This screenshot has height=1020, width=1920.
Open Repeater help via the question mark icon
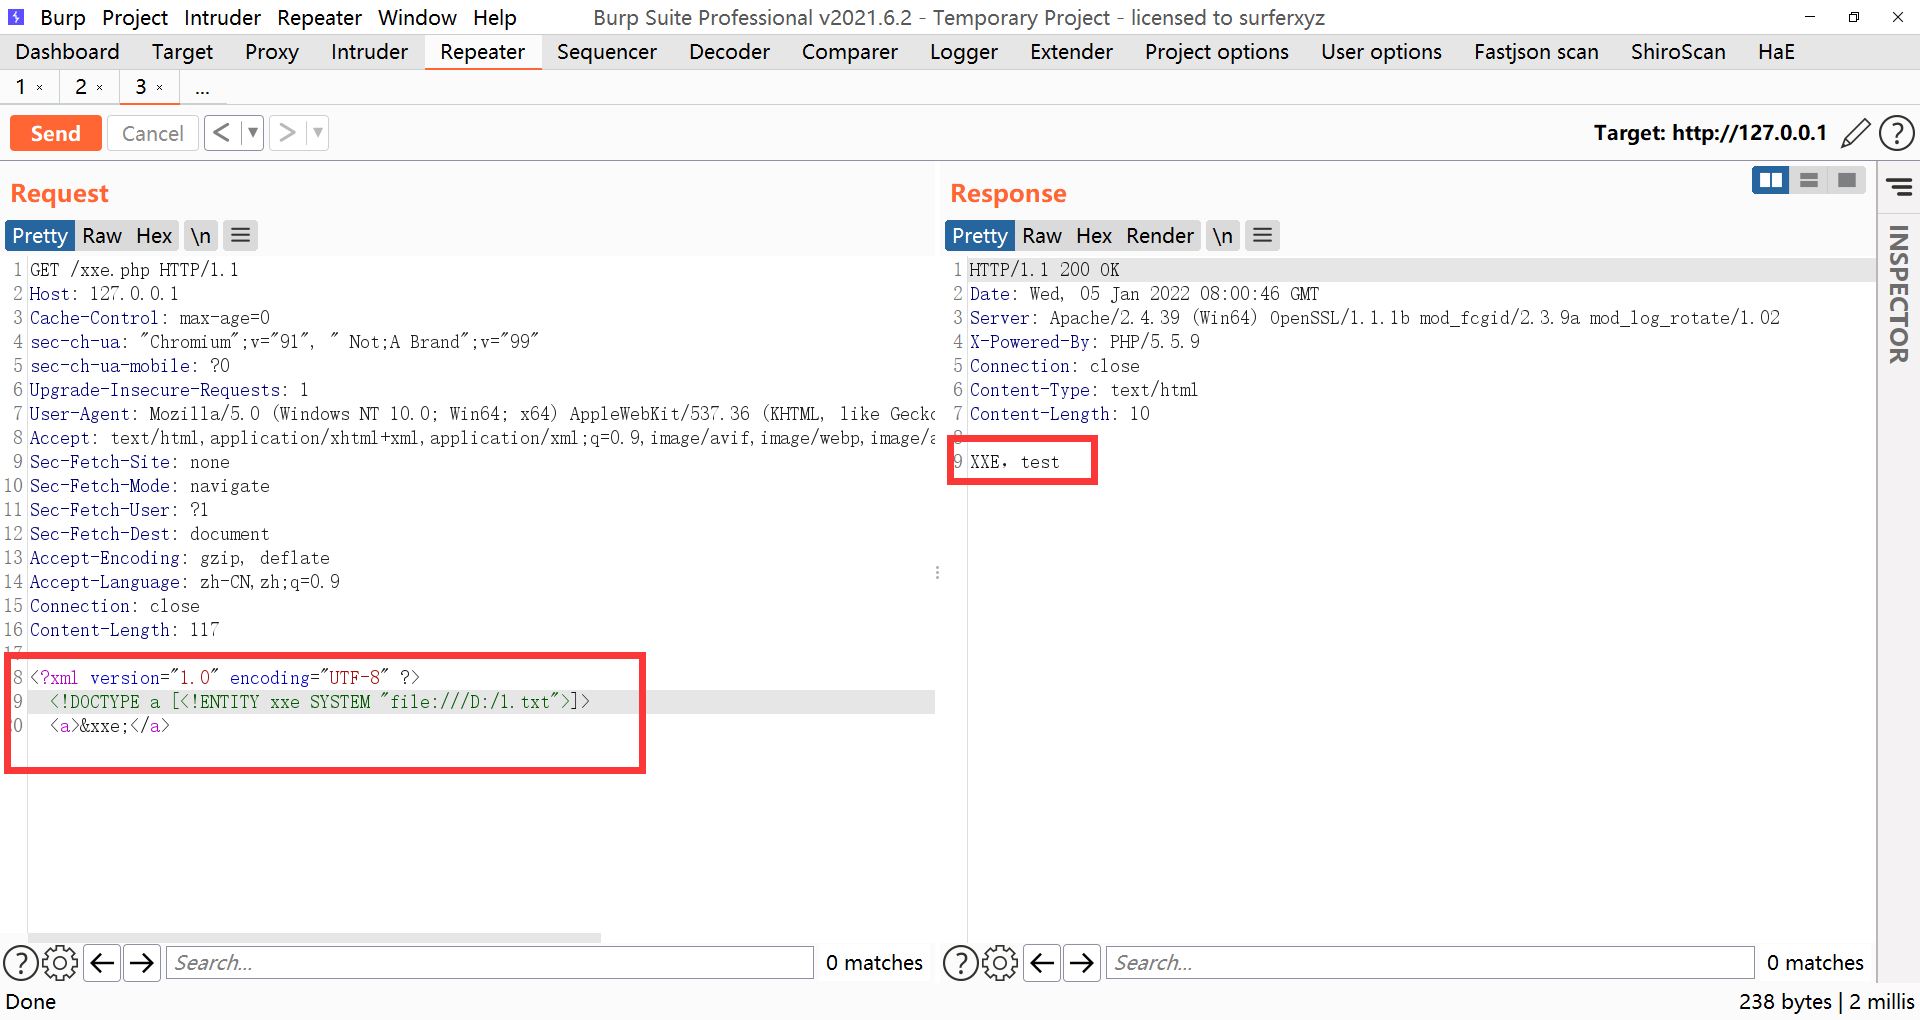tap(1897, 132)
